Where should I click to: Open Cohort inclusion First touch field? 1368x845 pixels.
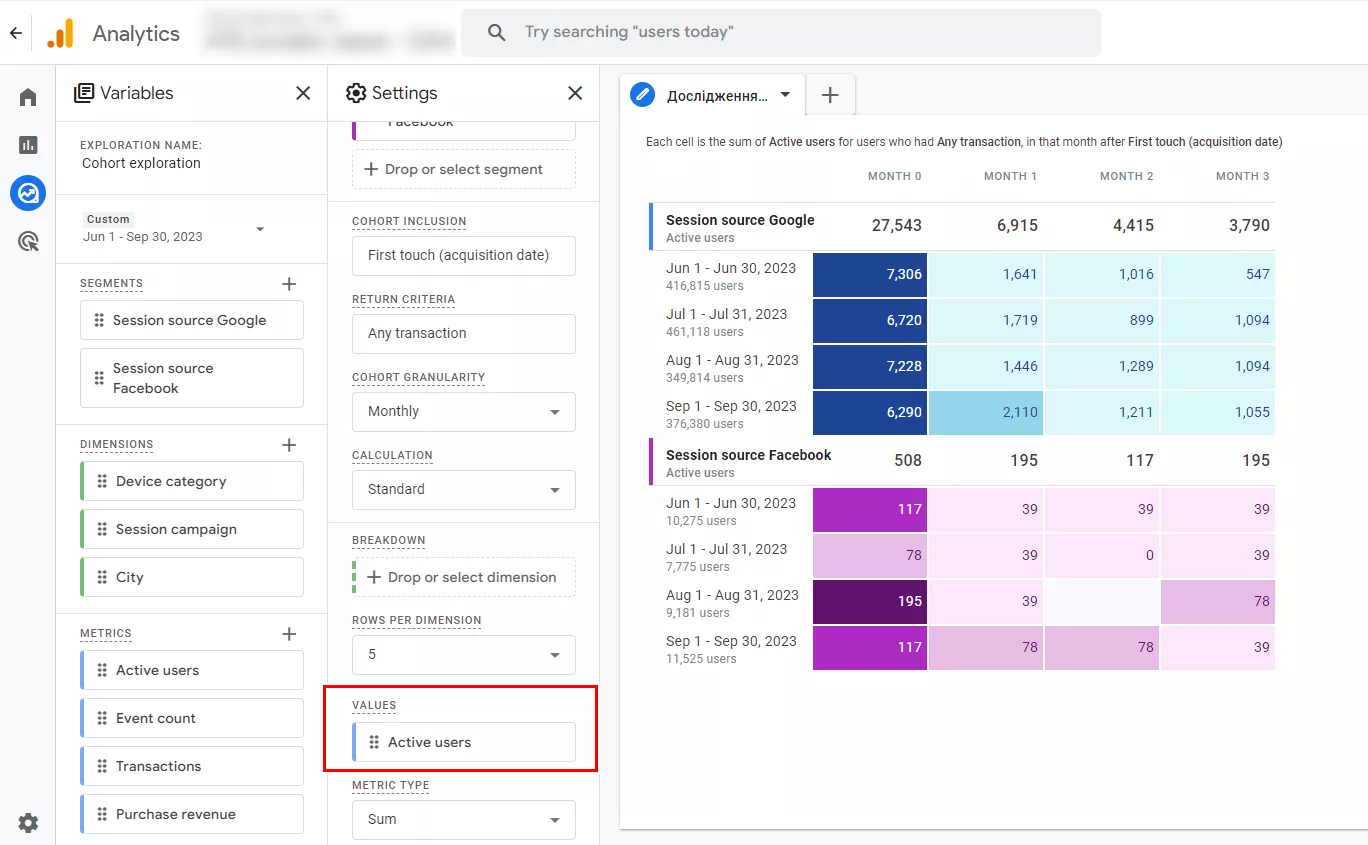pyautogui.click(x=464, y=256)
